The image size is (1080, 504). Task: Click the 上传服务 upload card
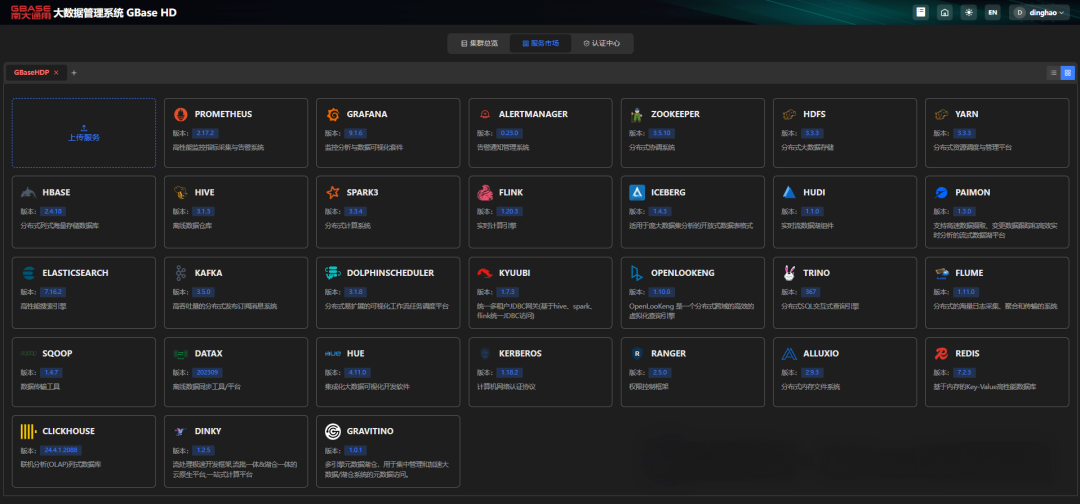(x=84, y=133)
